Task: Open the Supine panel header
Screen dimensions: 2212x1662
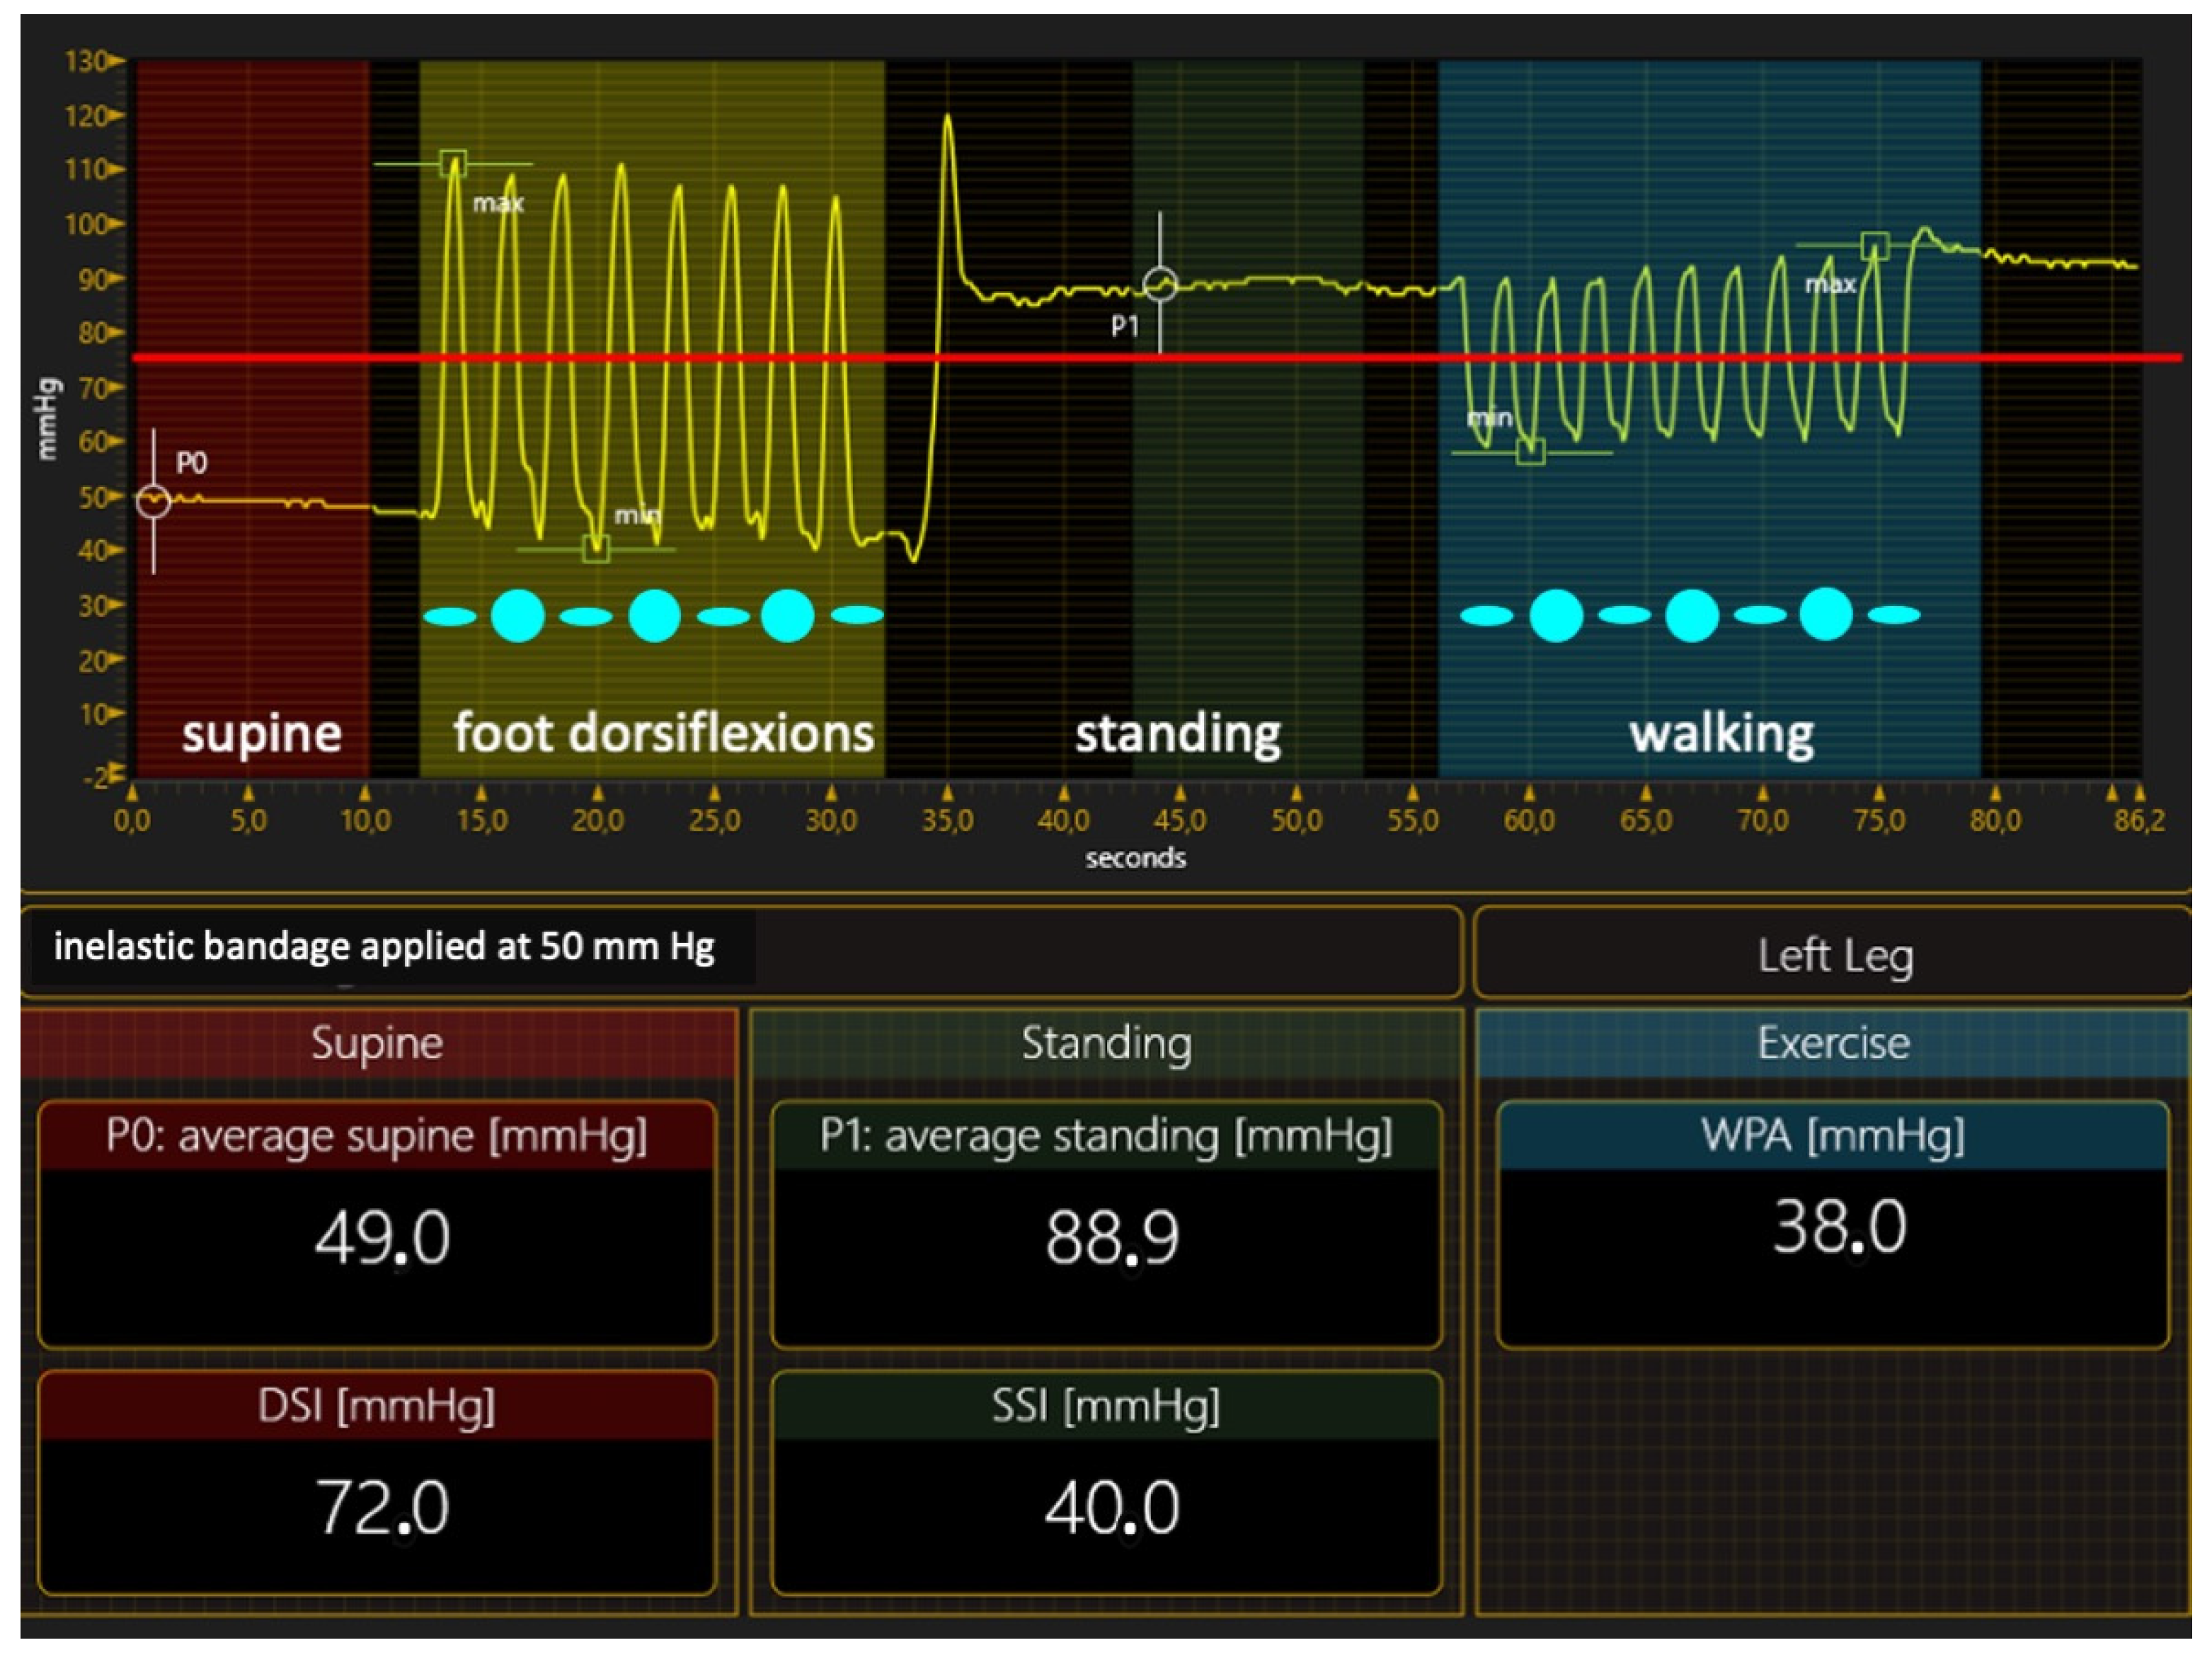Action: 378,1043
